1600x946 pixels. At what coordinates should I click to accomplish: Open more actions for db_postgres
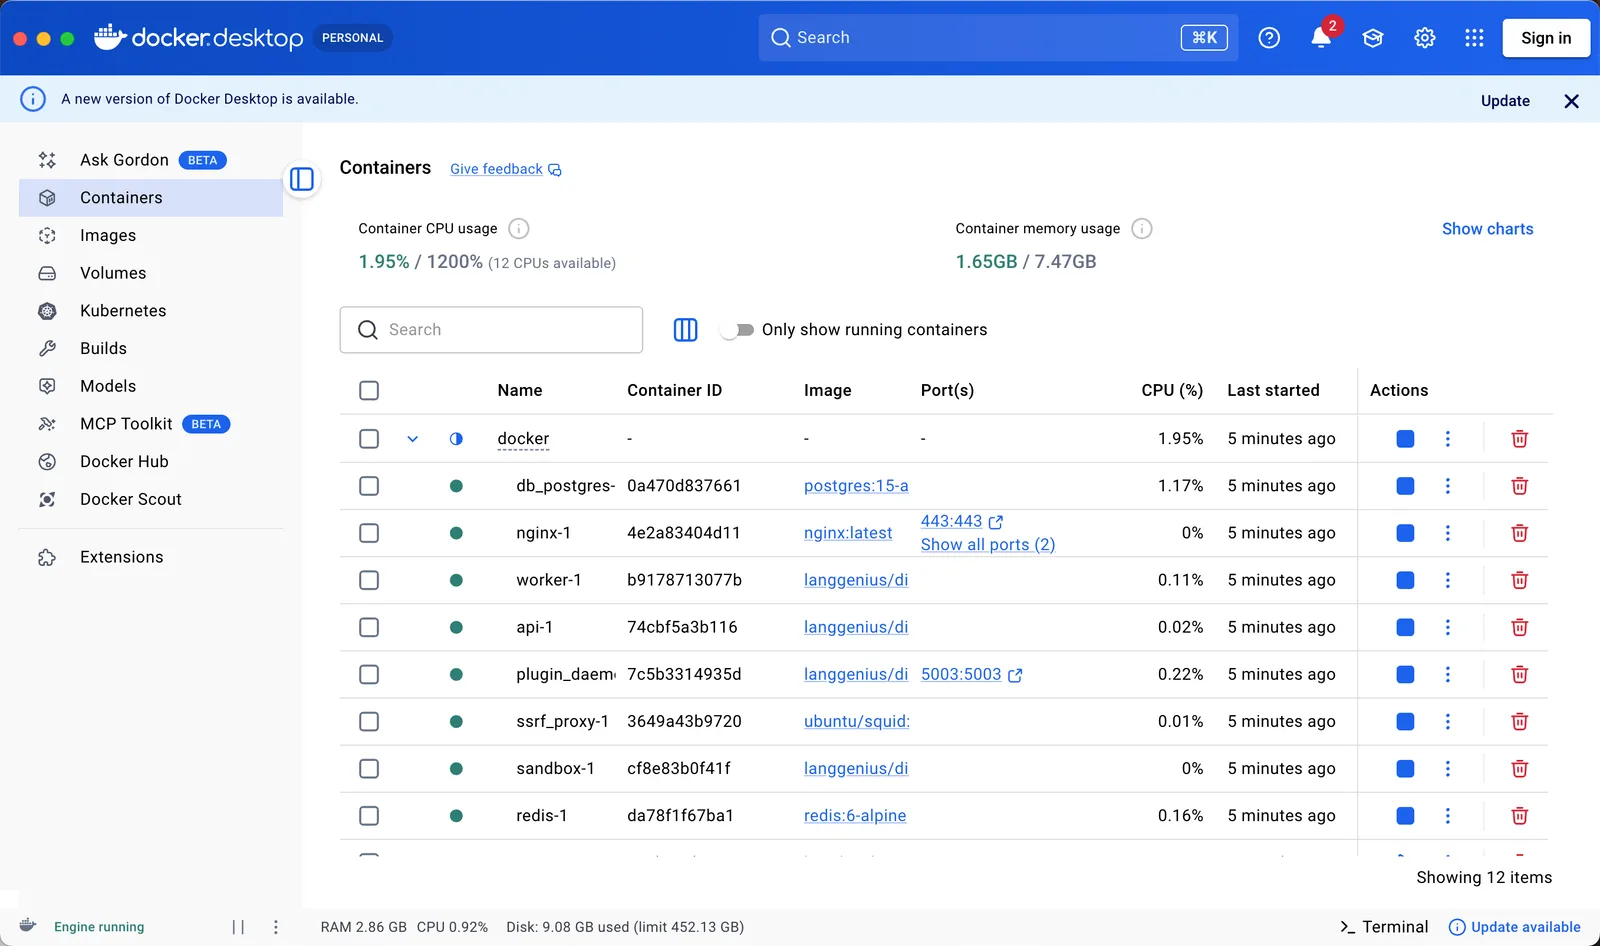(1447, 486)
